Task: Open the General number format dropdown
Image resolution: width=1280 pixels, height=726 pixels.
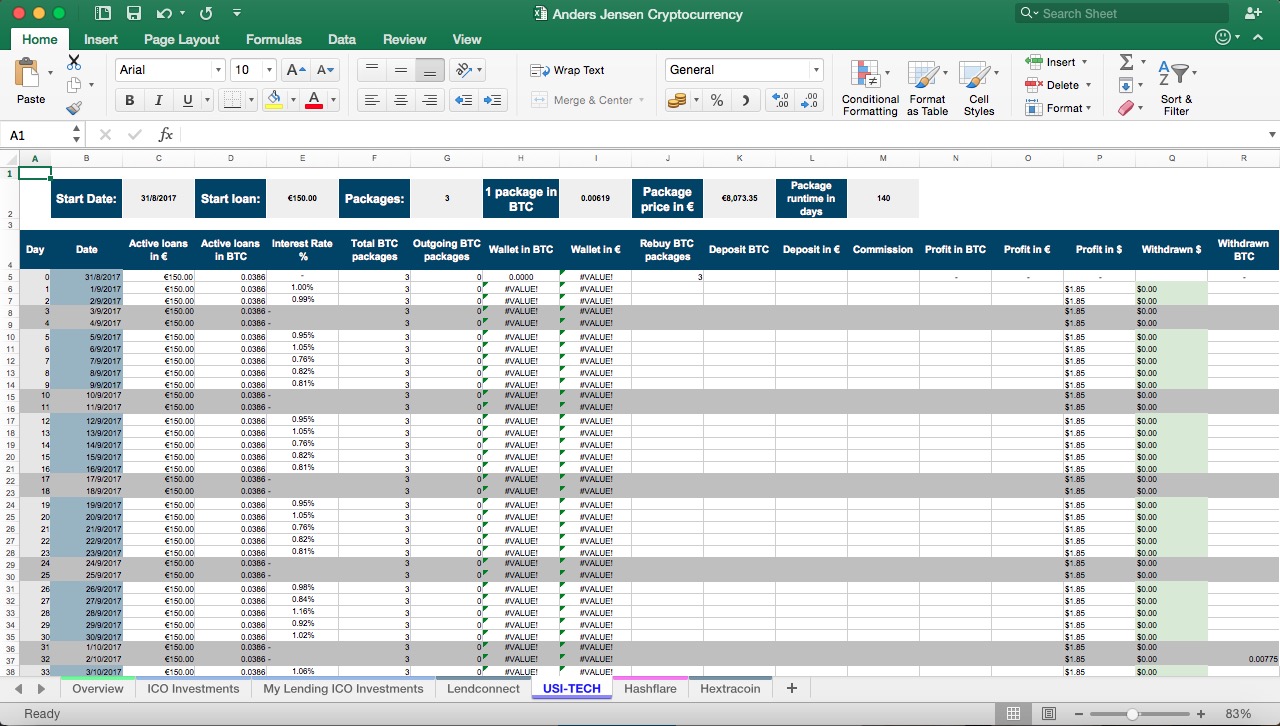Action: 816,70
